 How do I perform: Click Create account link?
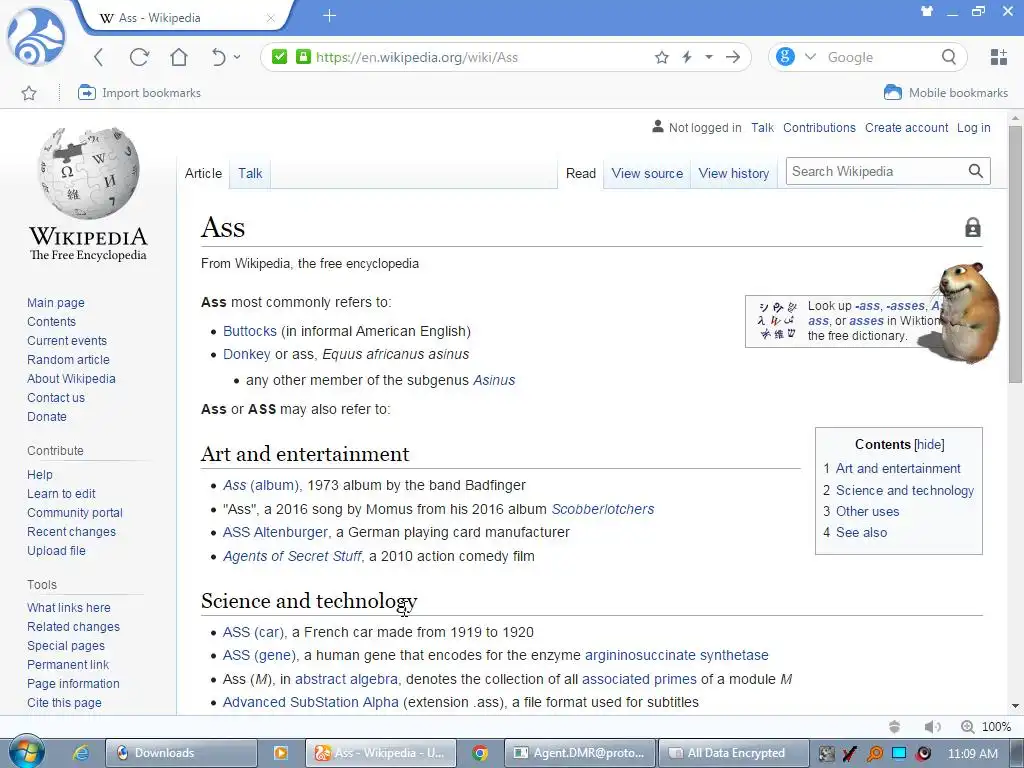(x=906, y=128)
